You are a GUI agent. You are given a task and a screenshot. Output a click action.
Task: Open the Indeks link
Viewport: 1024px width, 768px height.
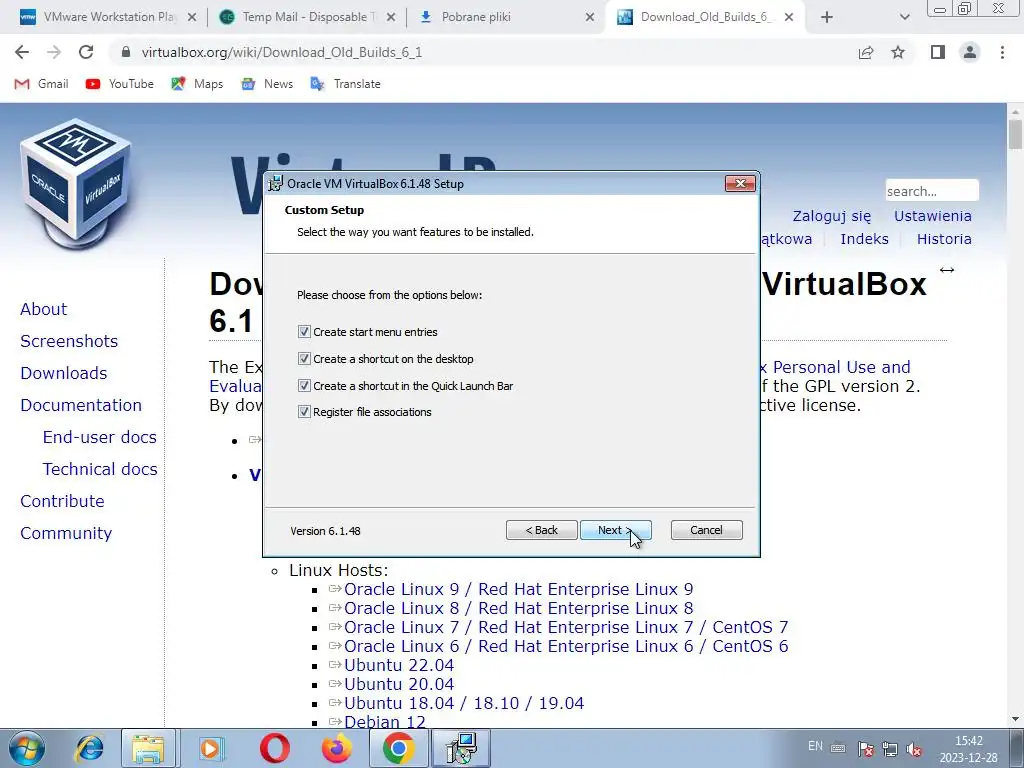pyautogui.click(x=864, y=239)
